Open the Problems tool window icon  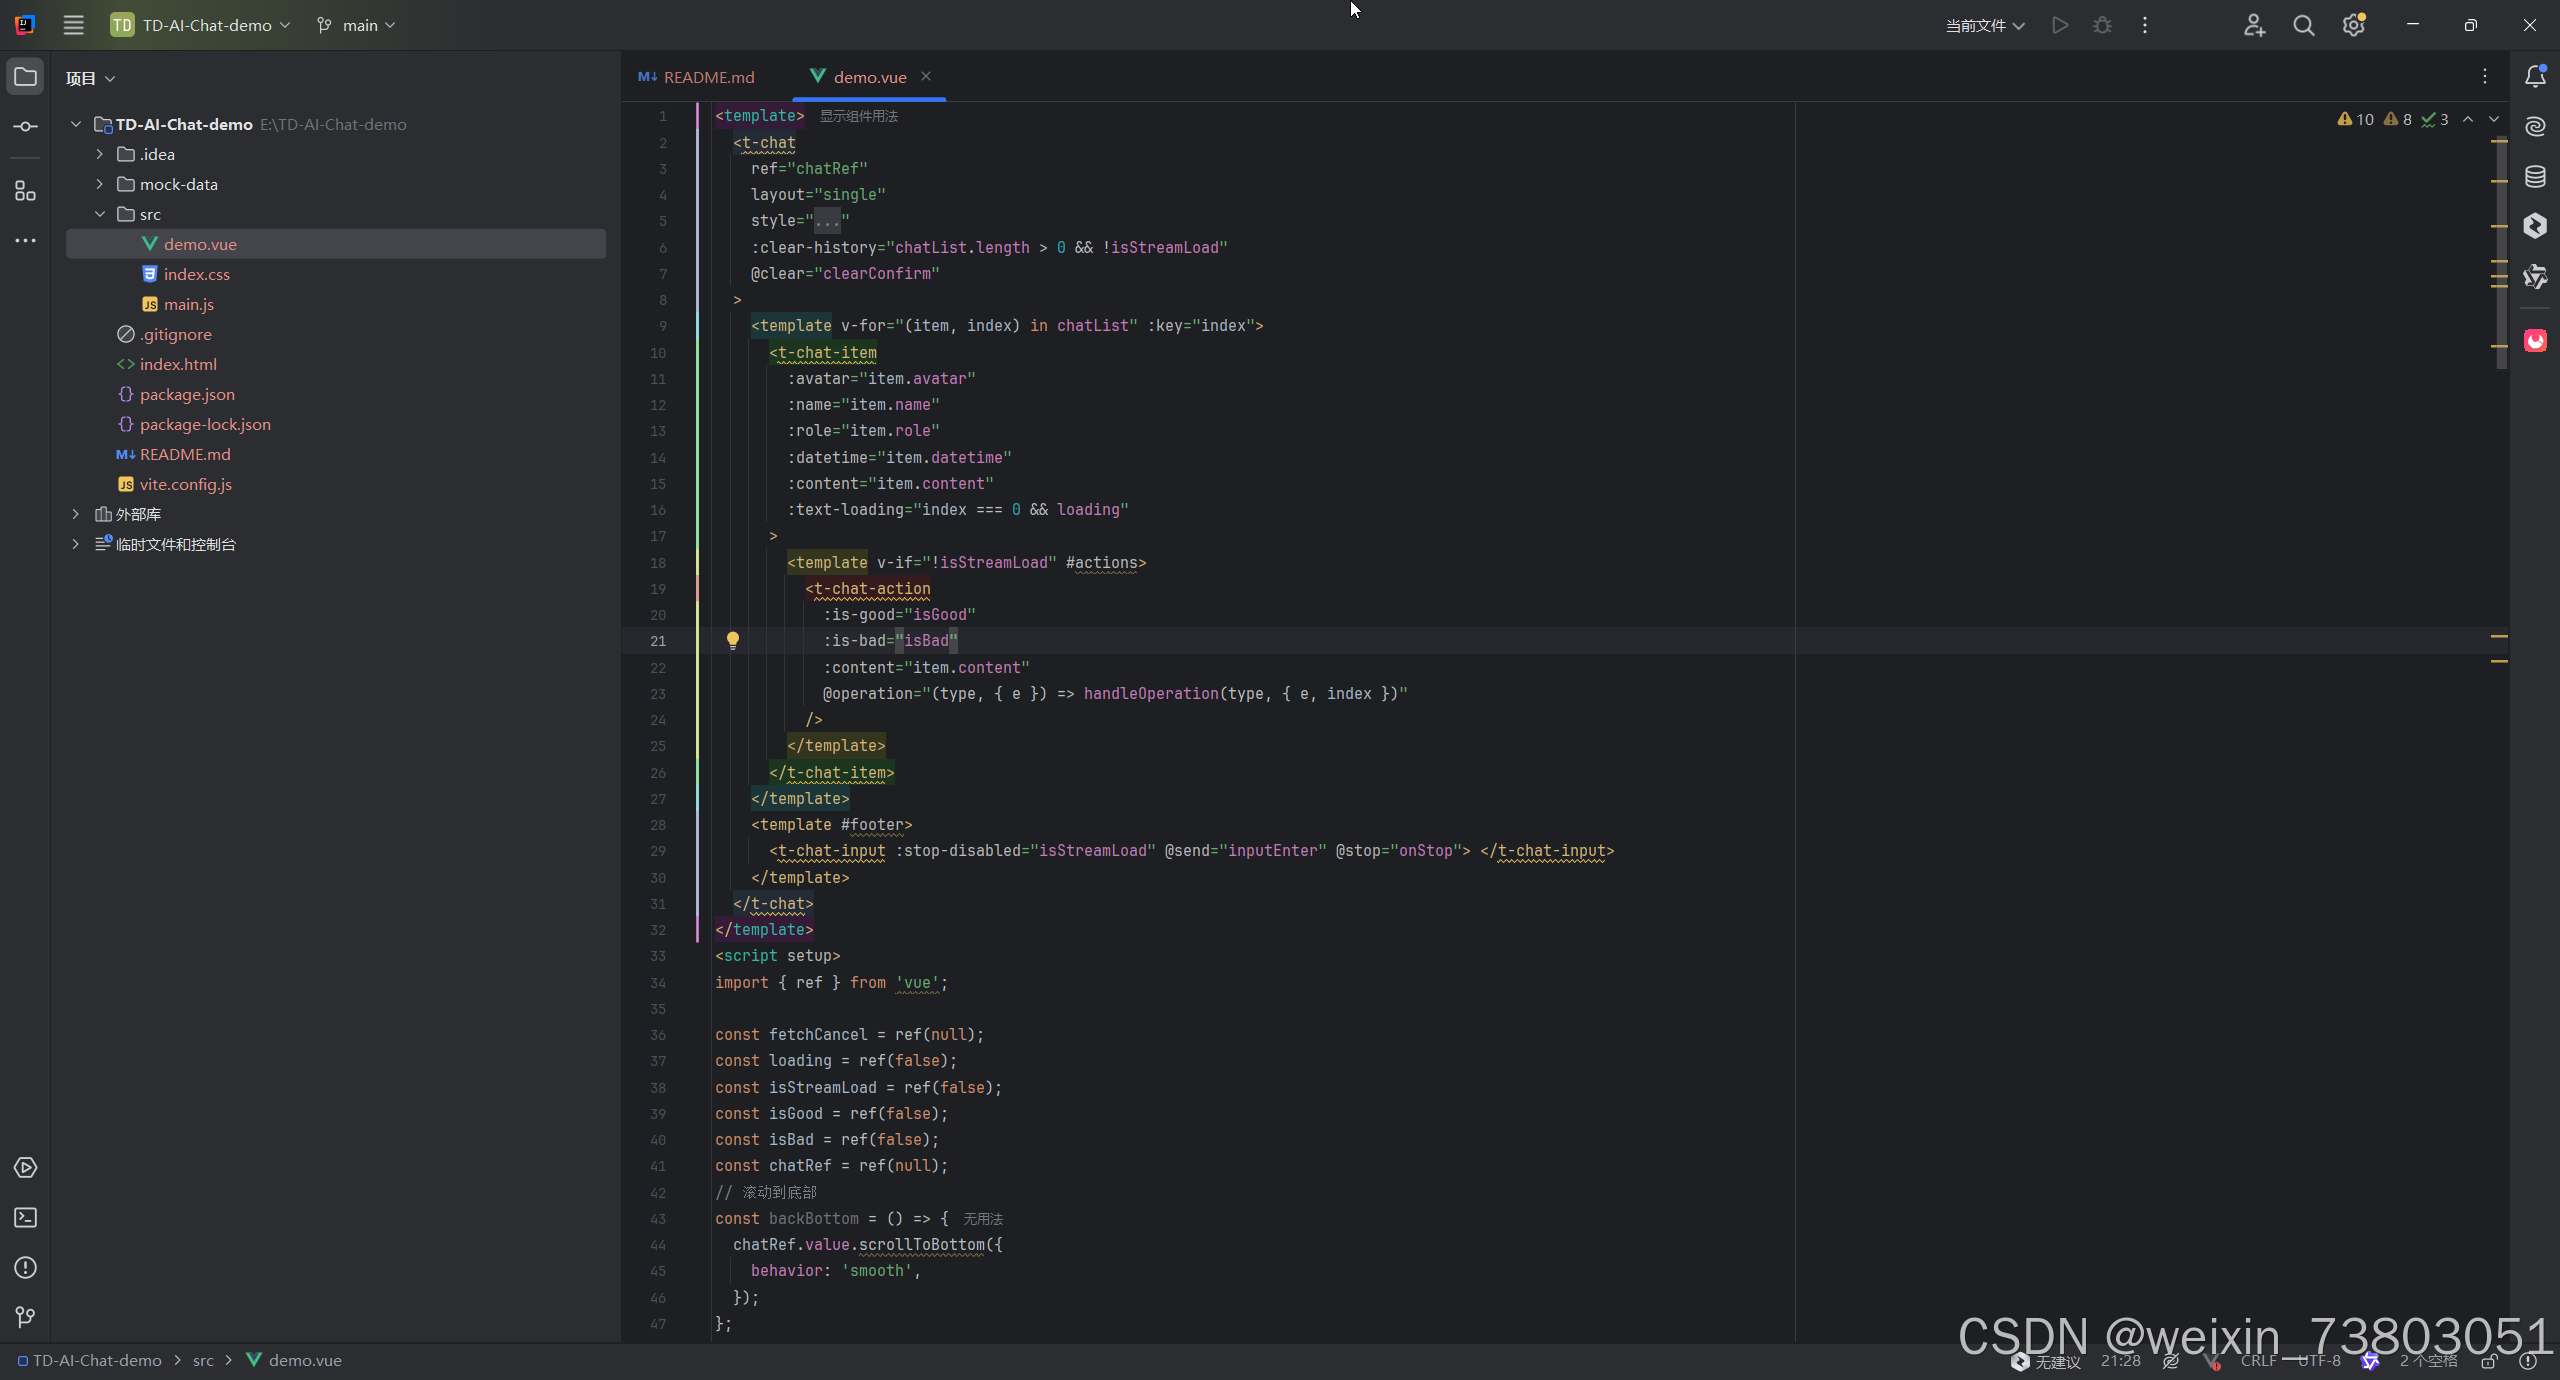click(x=26, y=1268)
